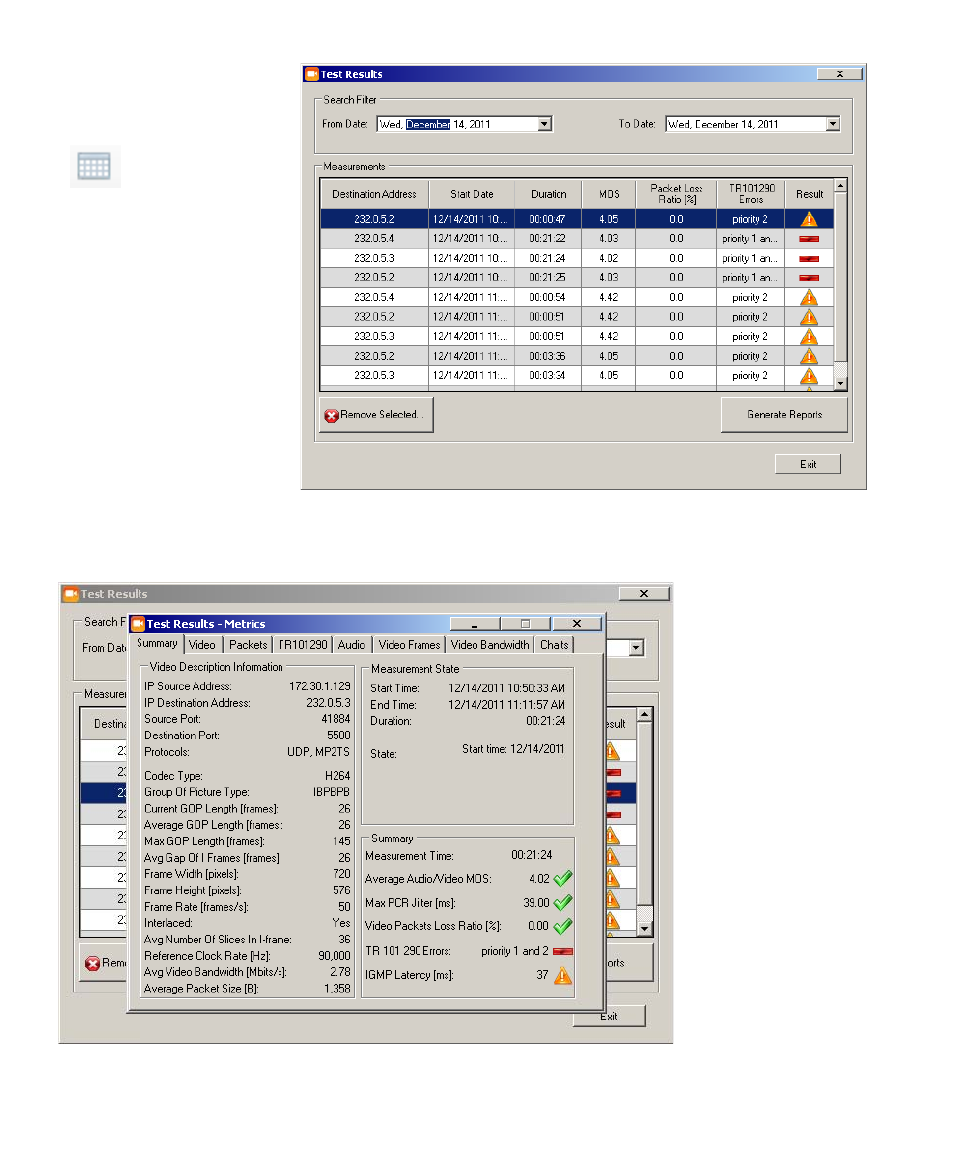Click the warning icon in the 232.0.5.2 00:00:51 row
This screenshot has height=1158, width=954.
point(809,317)
